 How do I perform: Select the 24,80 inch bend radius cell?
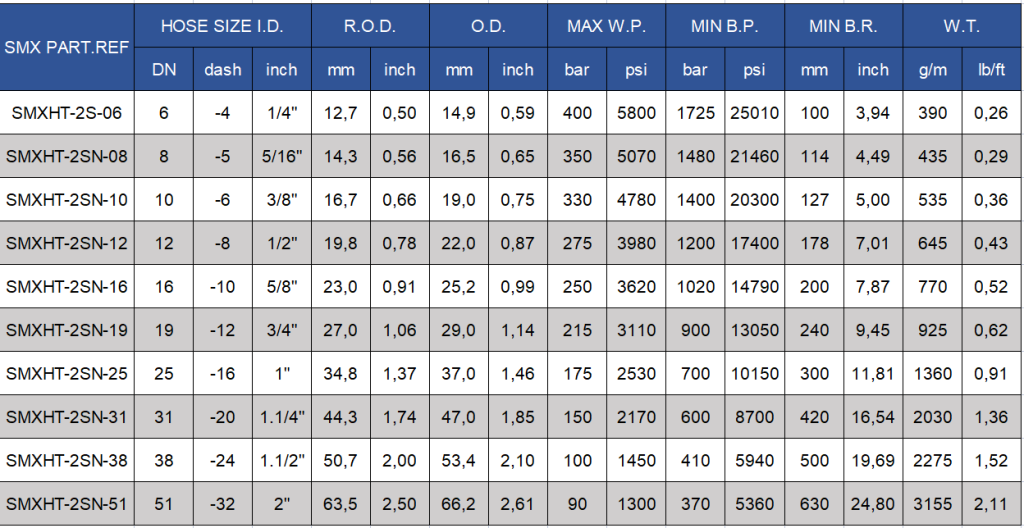(873, 505)
